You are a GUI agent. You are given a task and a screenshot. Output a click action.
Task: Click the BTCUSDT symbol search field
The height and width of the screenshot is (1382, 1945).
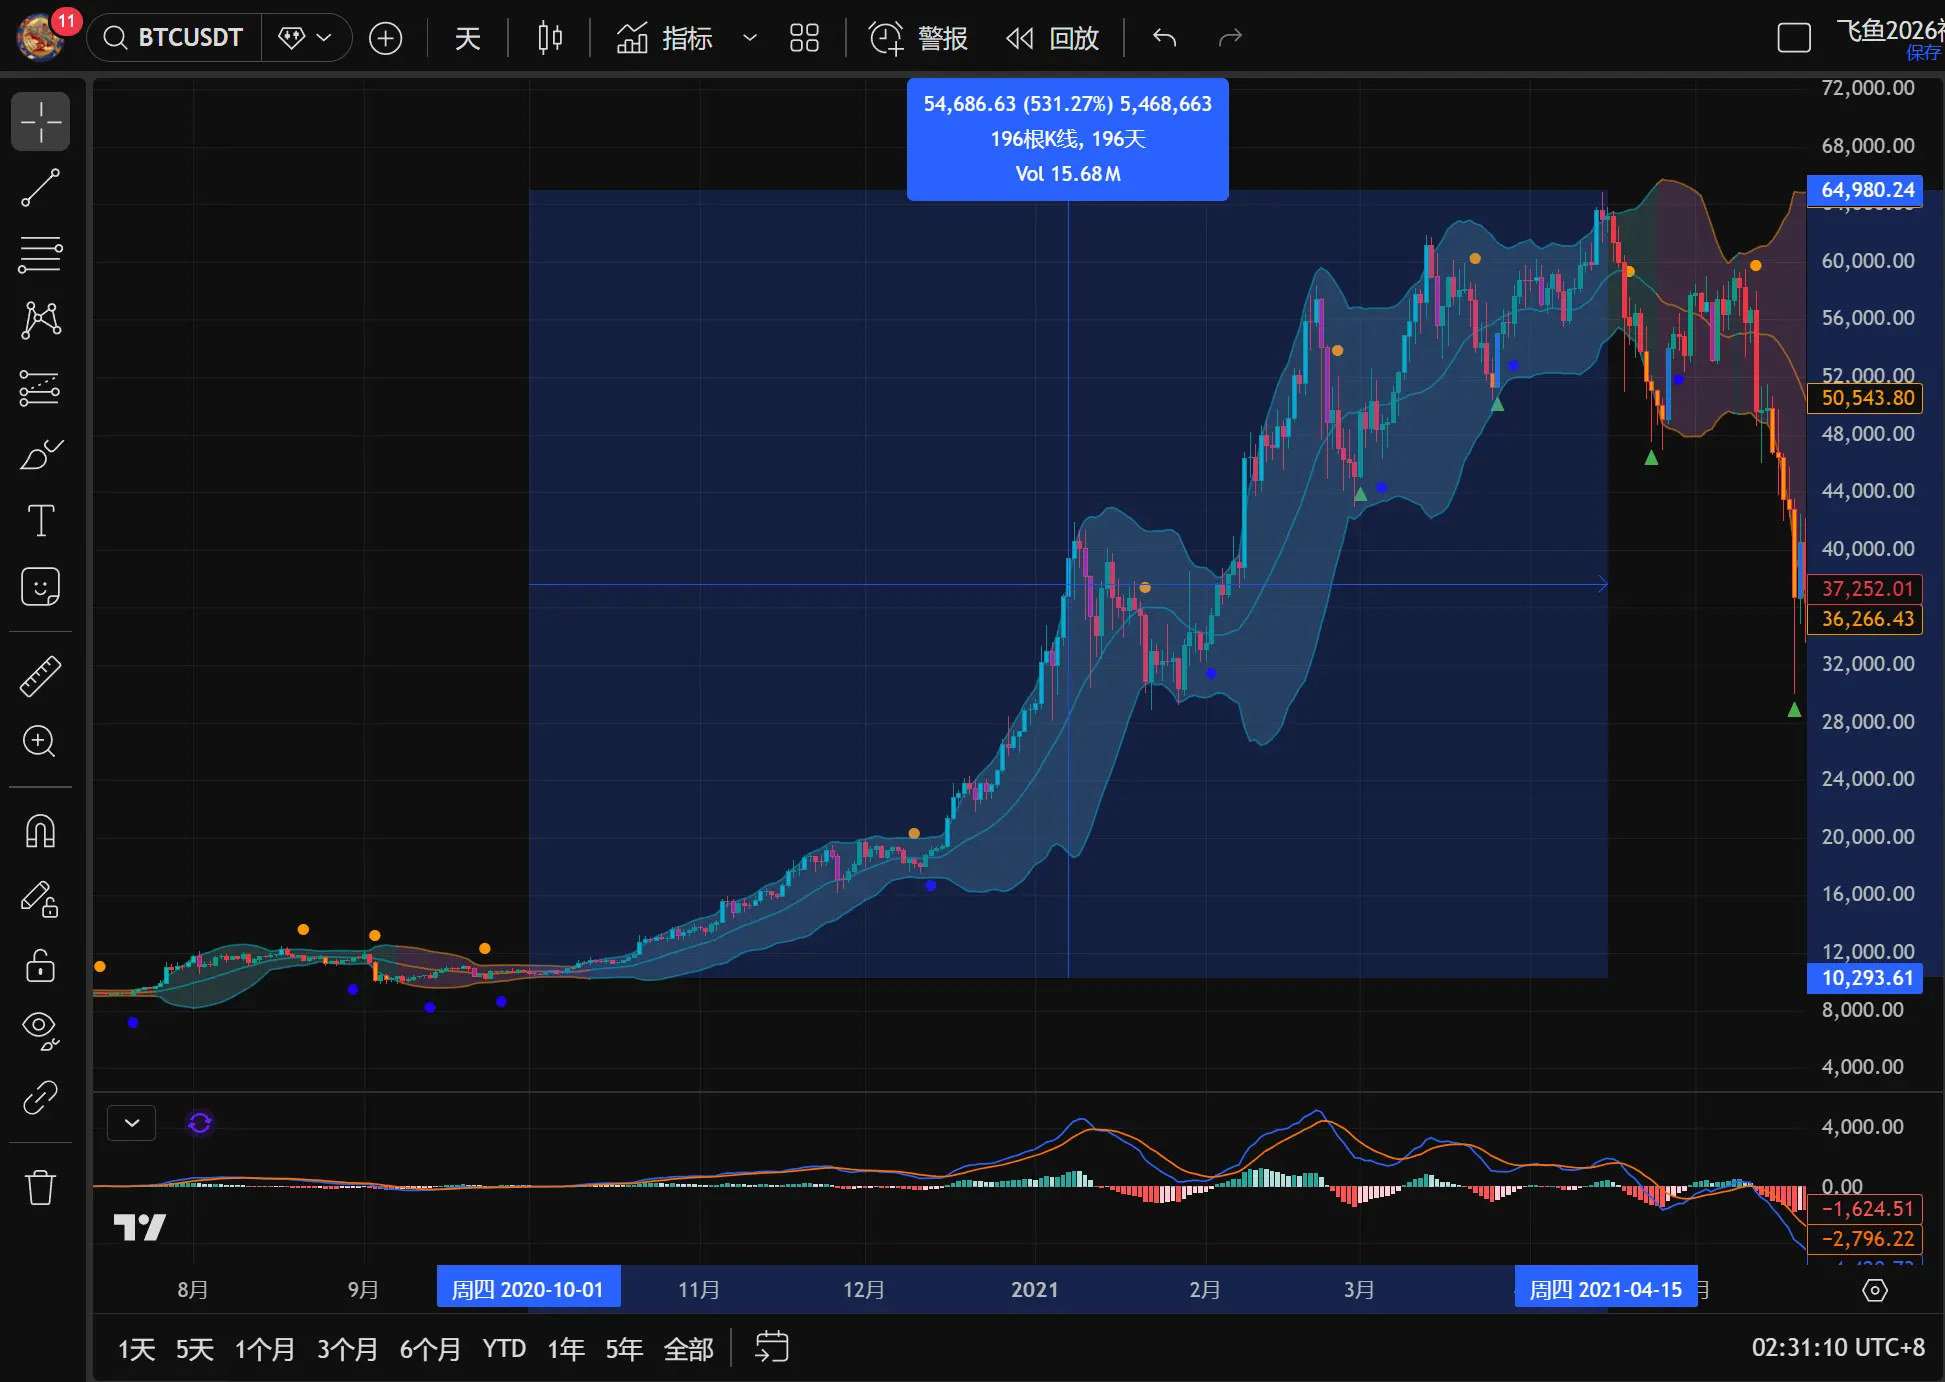click(x=176, y=38)
